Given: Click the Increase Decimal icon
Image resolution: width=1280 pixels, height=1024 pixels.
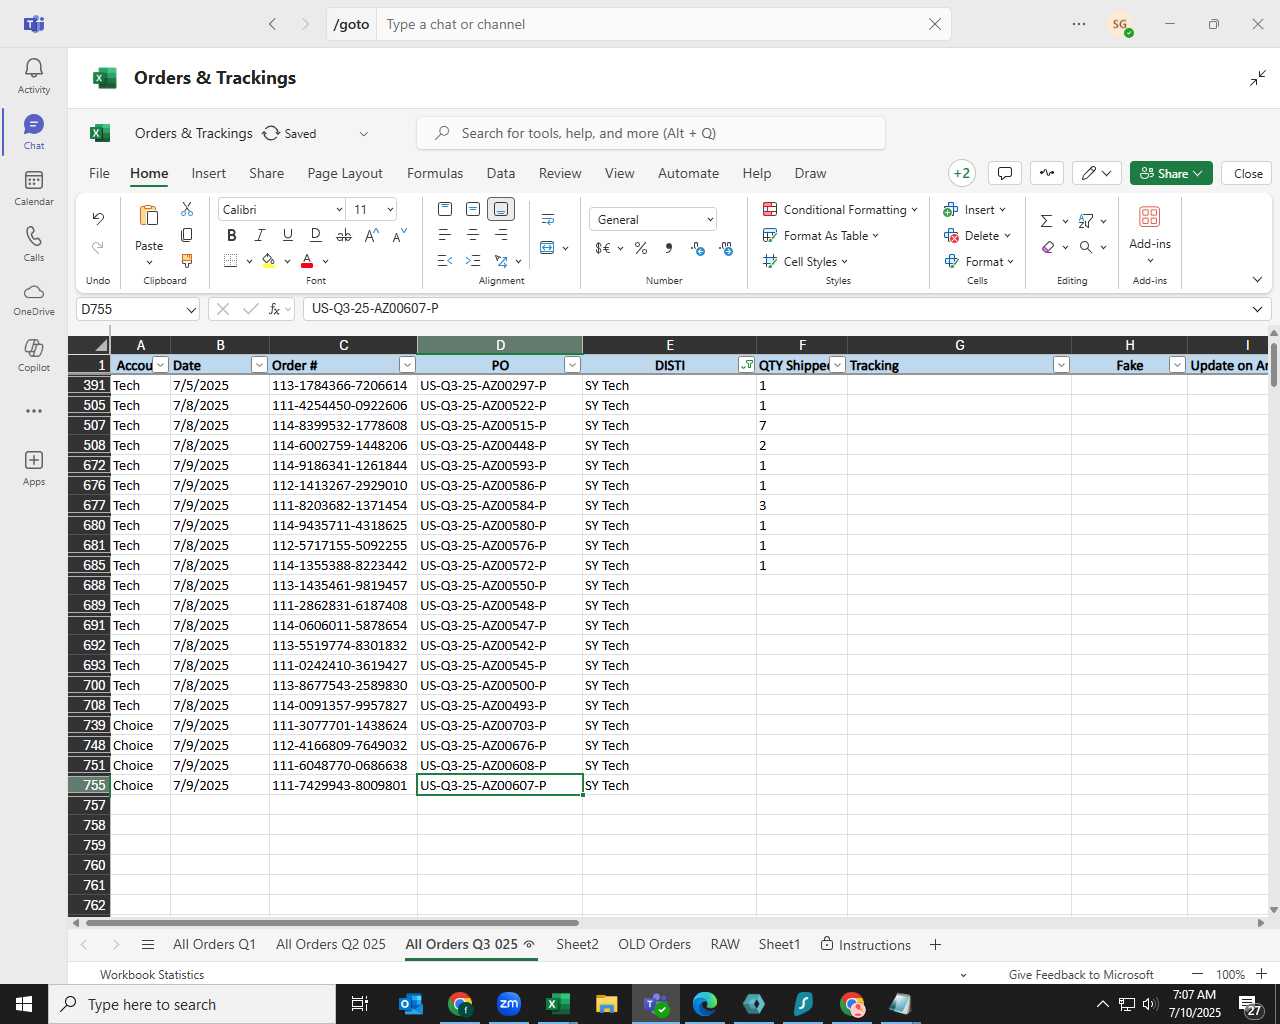Looking at the screenshot, I should 698,248.
